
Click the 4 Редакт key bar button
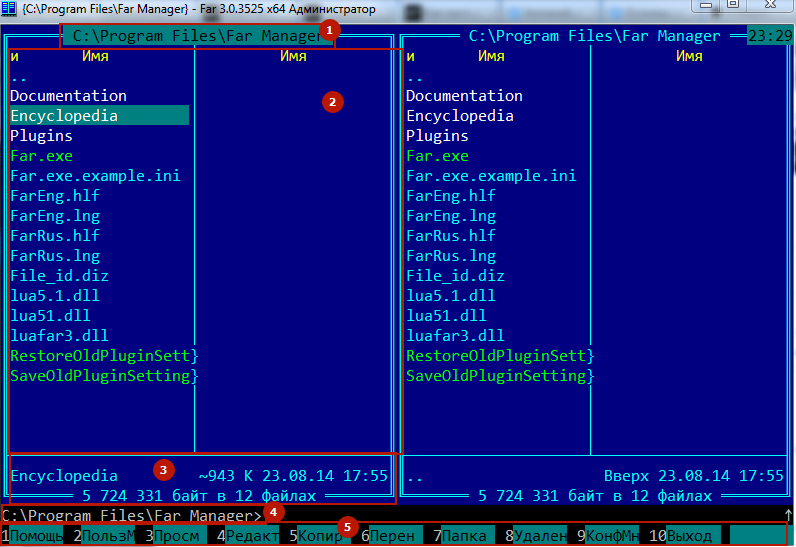(248, 535)
